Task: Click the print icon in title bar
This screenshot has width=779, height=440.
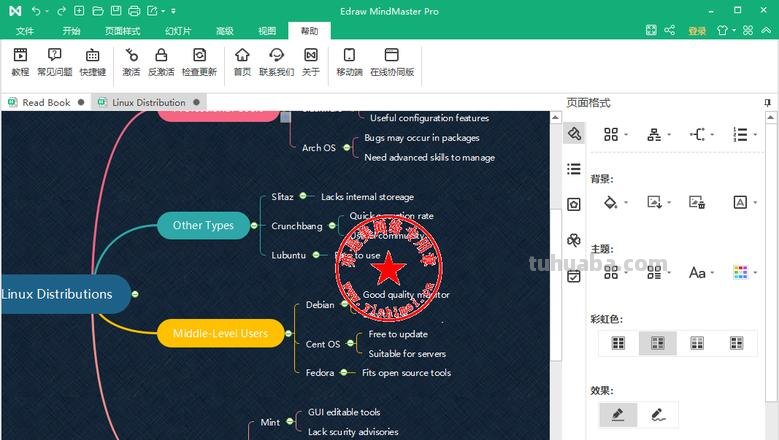Action: coord(134,10)
